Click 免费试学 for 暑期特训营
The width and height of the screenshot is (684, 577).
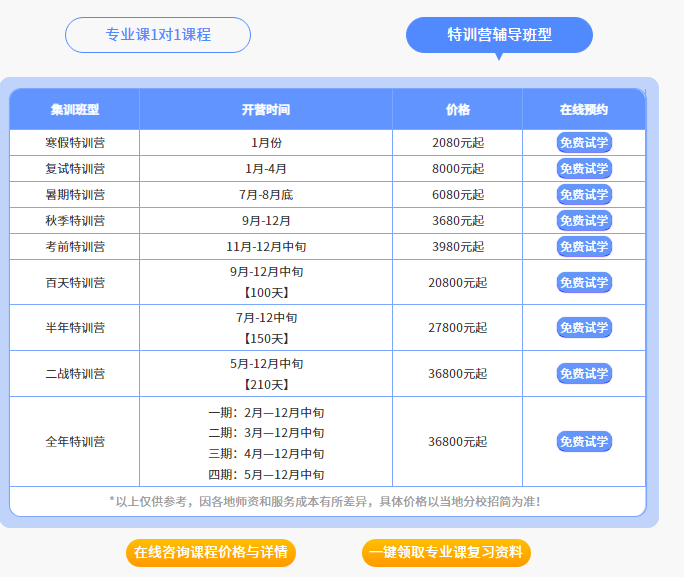click(584, 195)
